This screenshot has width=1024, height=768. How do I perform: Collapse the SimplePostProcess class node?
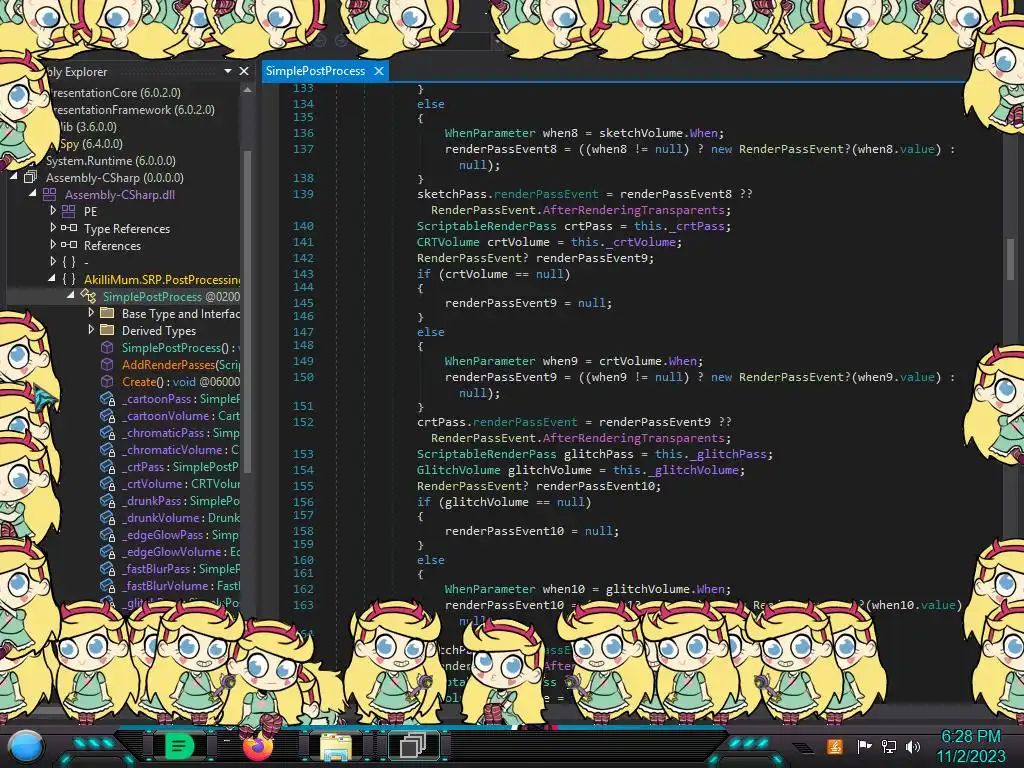tap(71, 295)
